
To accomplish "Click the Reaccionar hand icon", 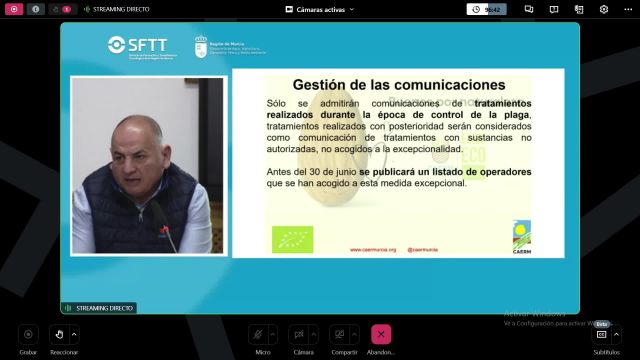I will point(59,335).
